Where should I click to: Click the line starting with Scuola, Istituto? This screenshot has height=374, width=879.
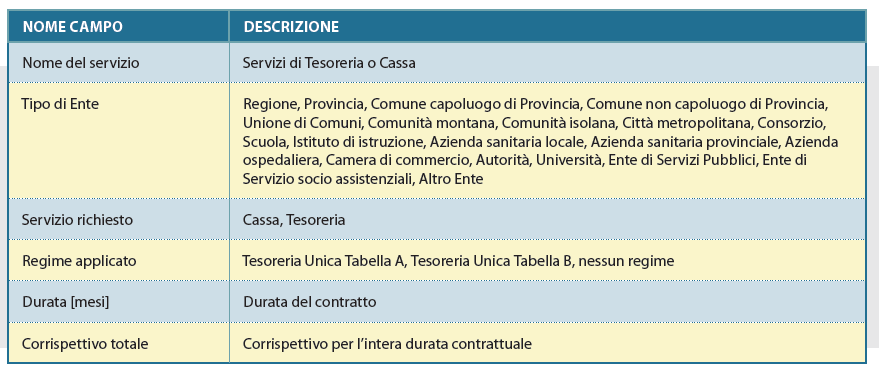click(540, 142)
